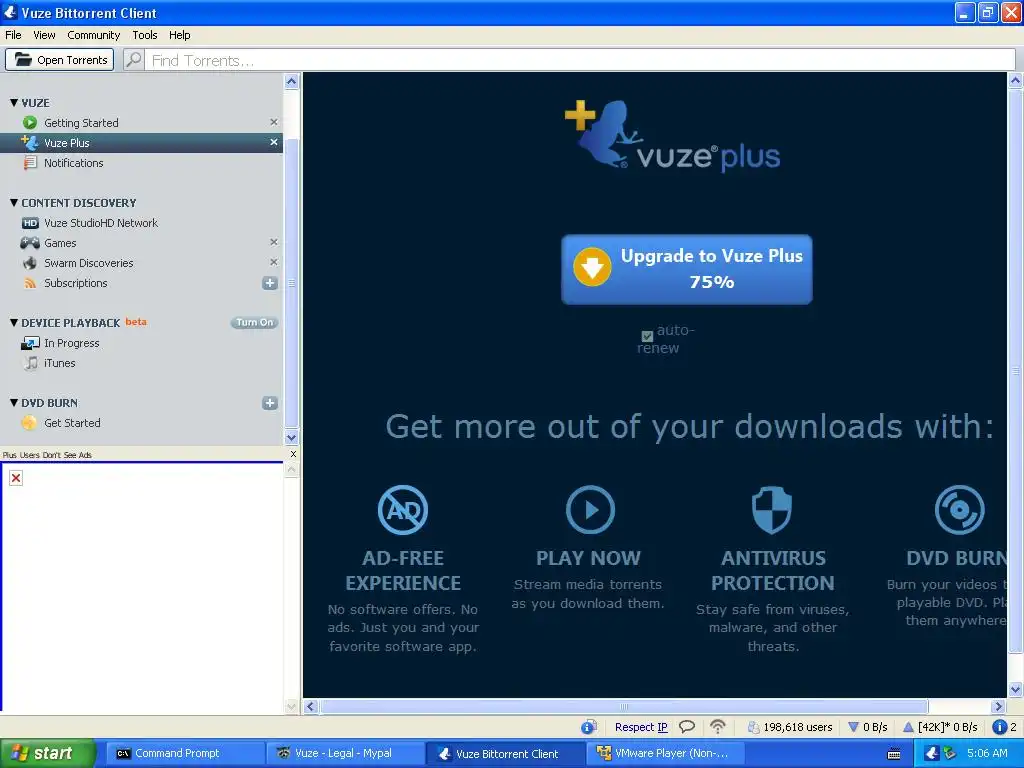Switch to Vuze - Legal - Mypal taskbar window
1024x768 pixels.
point(343,754)
